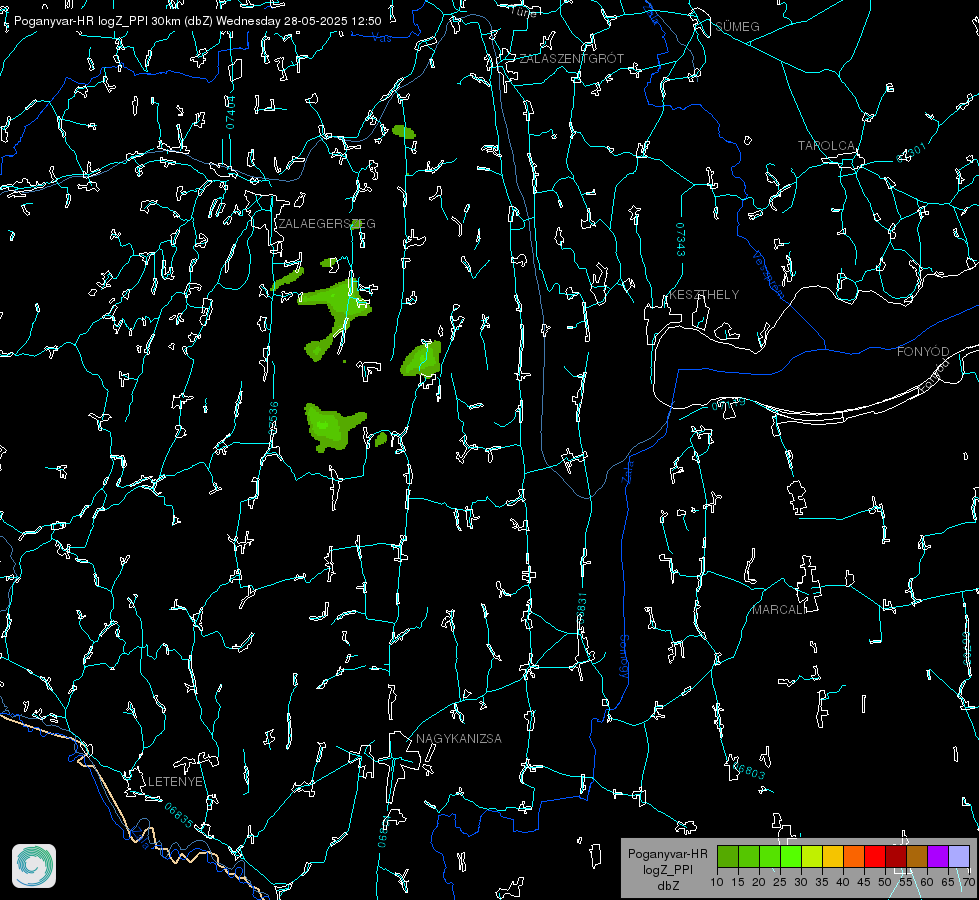Click the logZ_PPI legend label
979x900 pixels.
pyautogui.click(x=667, y=869)
